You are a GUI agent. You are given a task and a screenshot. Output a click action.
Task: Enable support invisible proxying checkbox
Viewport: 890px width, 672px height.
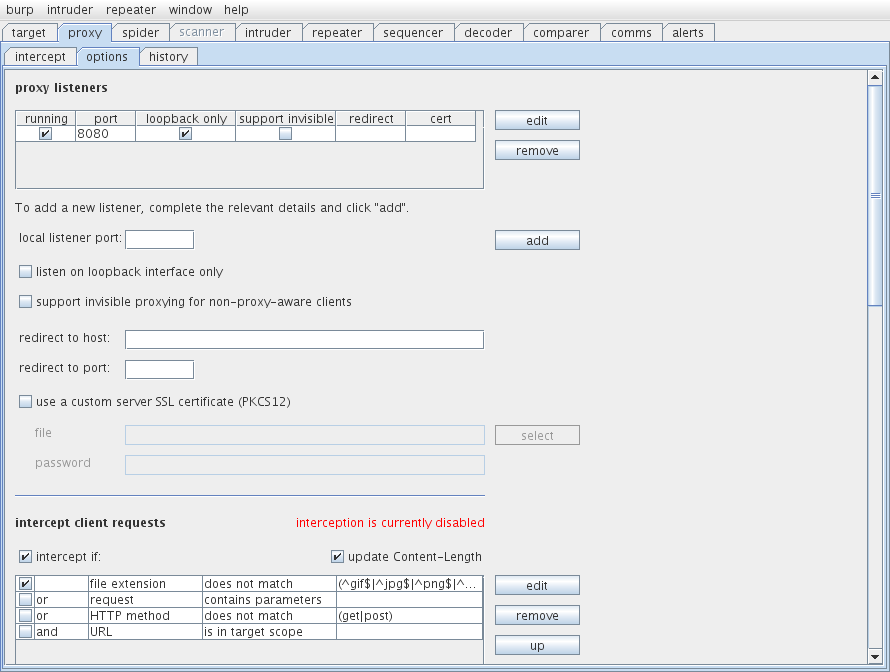click(x=26, y=302)
